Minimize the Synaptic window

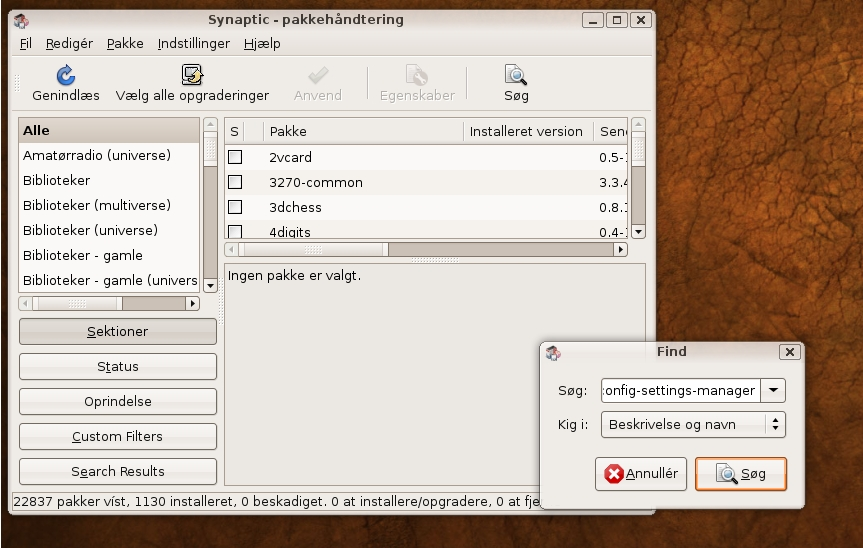tap(593, 20)
